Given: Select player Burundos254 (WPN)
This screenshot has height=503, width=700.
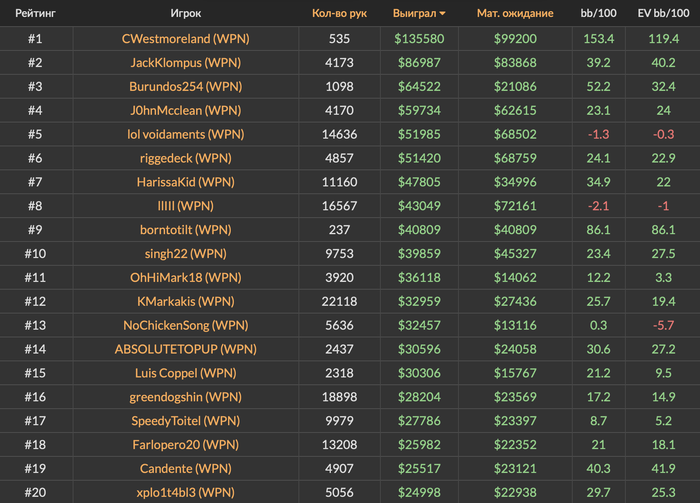Looking at the screenshot, I should coord(186,87).
